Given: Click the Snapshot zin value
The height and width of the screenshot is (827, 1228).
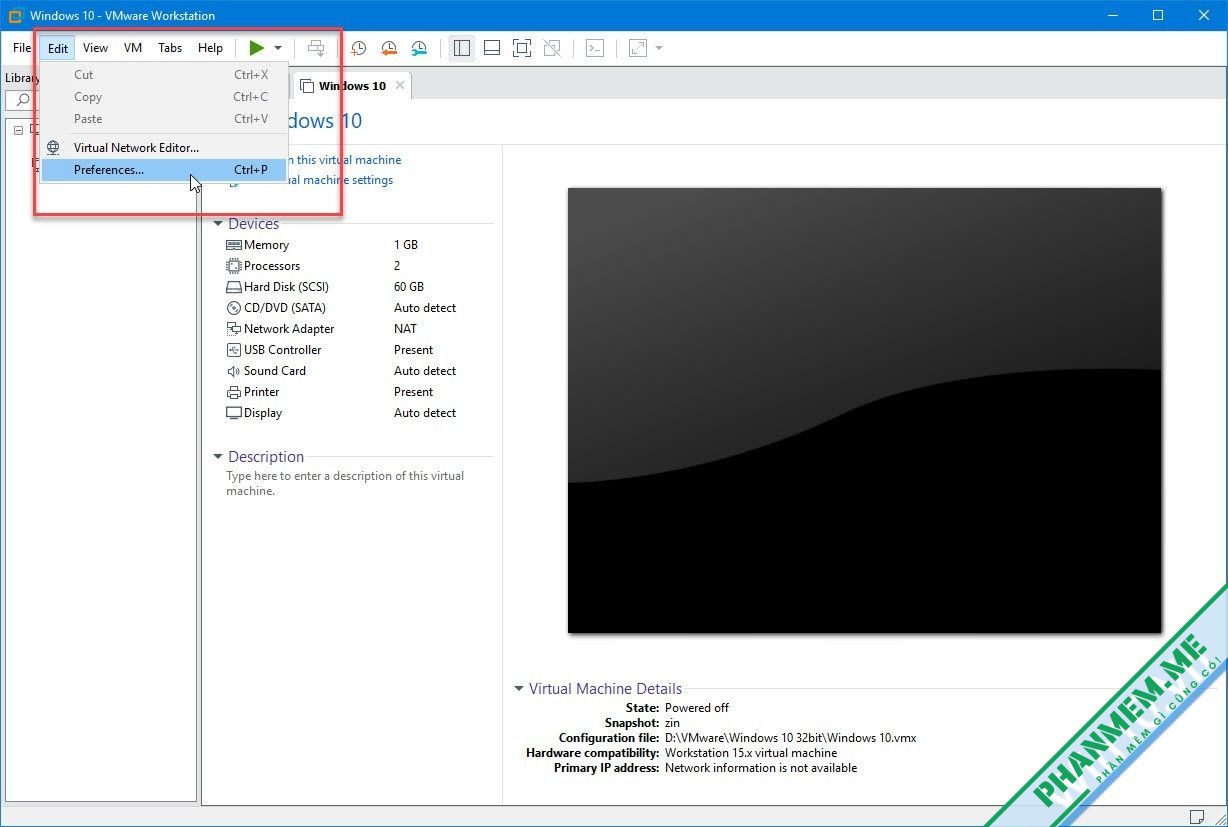Looking at the screenshot, I should click(672, 723).
